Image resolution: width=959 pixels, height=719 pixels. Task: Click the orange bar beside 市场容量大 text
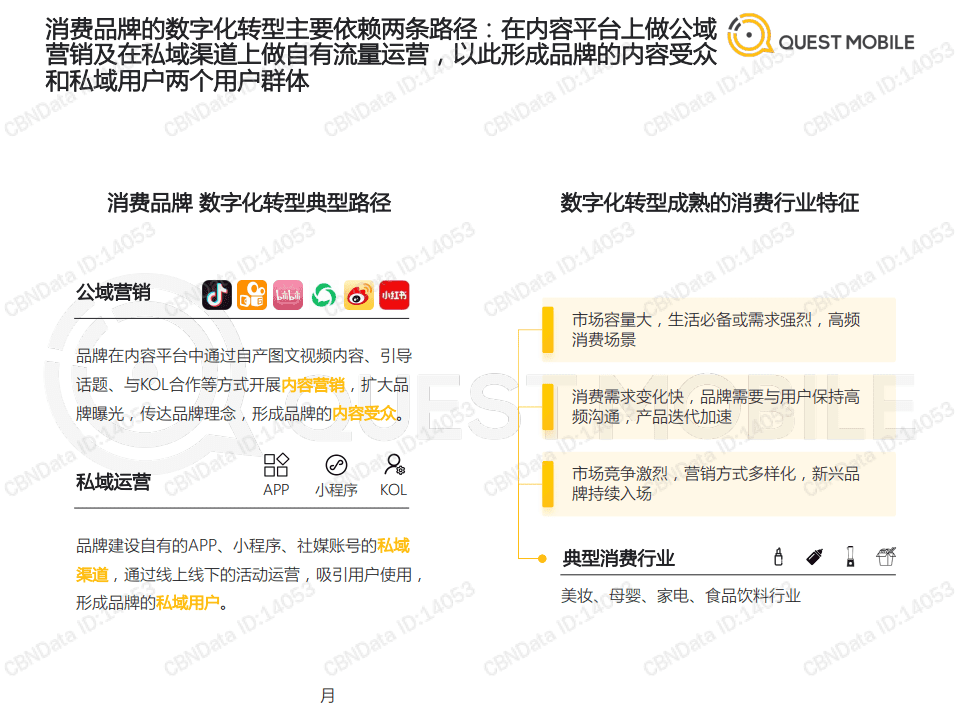click(546, 329)
